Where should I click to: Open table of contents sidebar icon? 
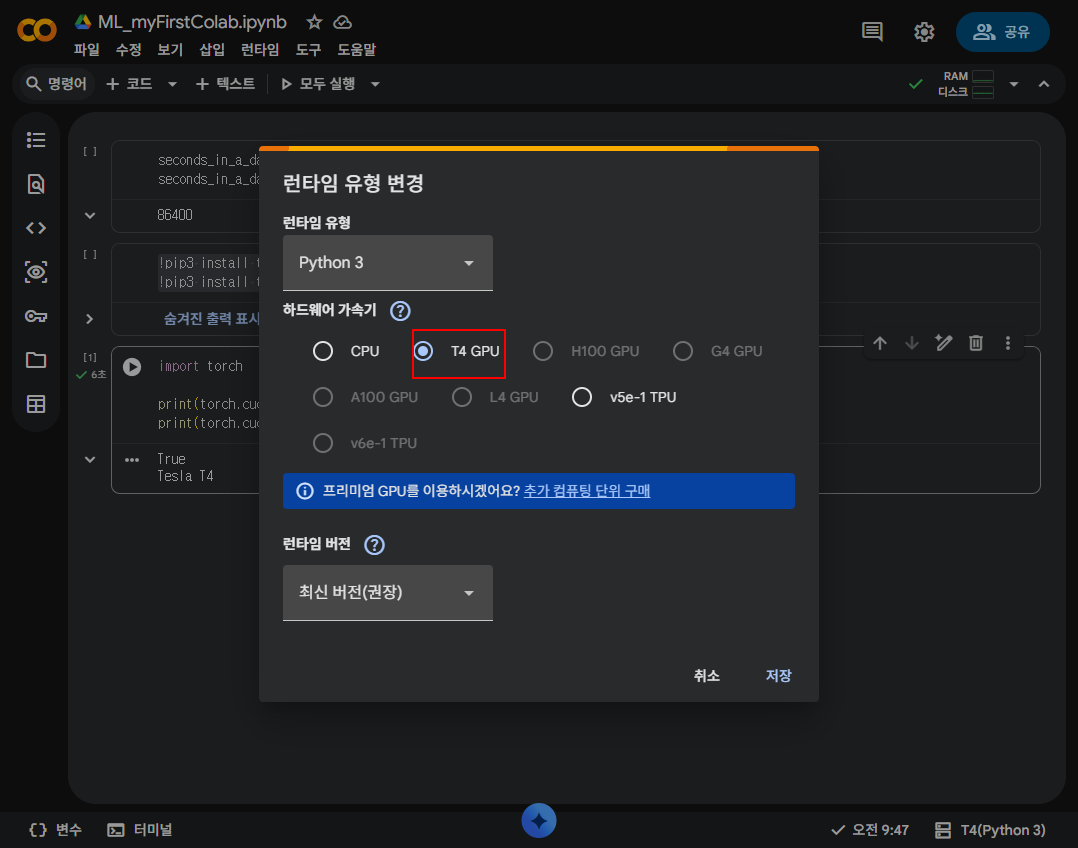click(36, 140)
